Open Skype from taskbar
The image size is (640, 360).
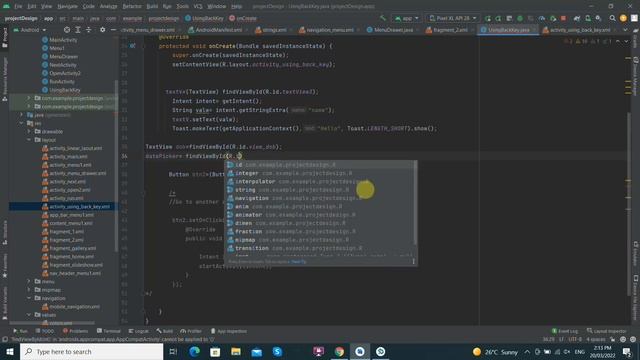coord(277,351)
